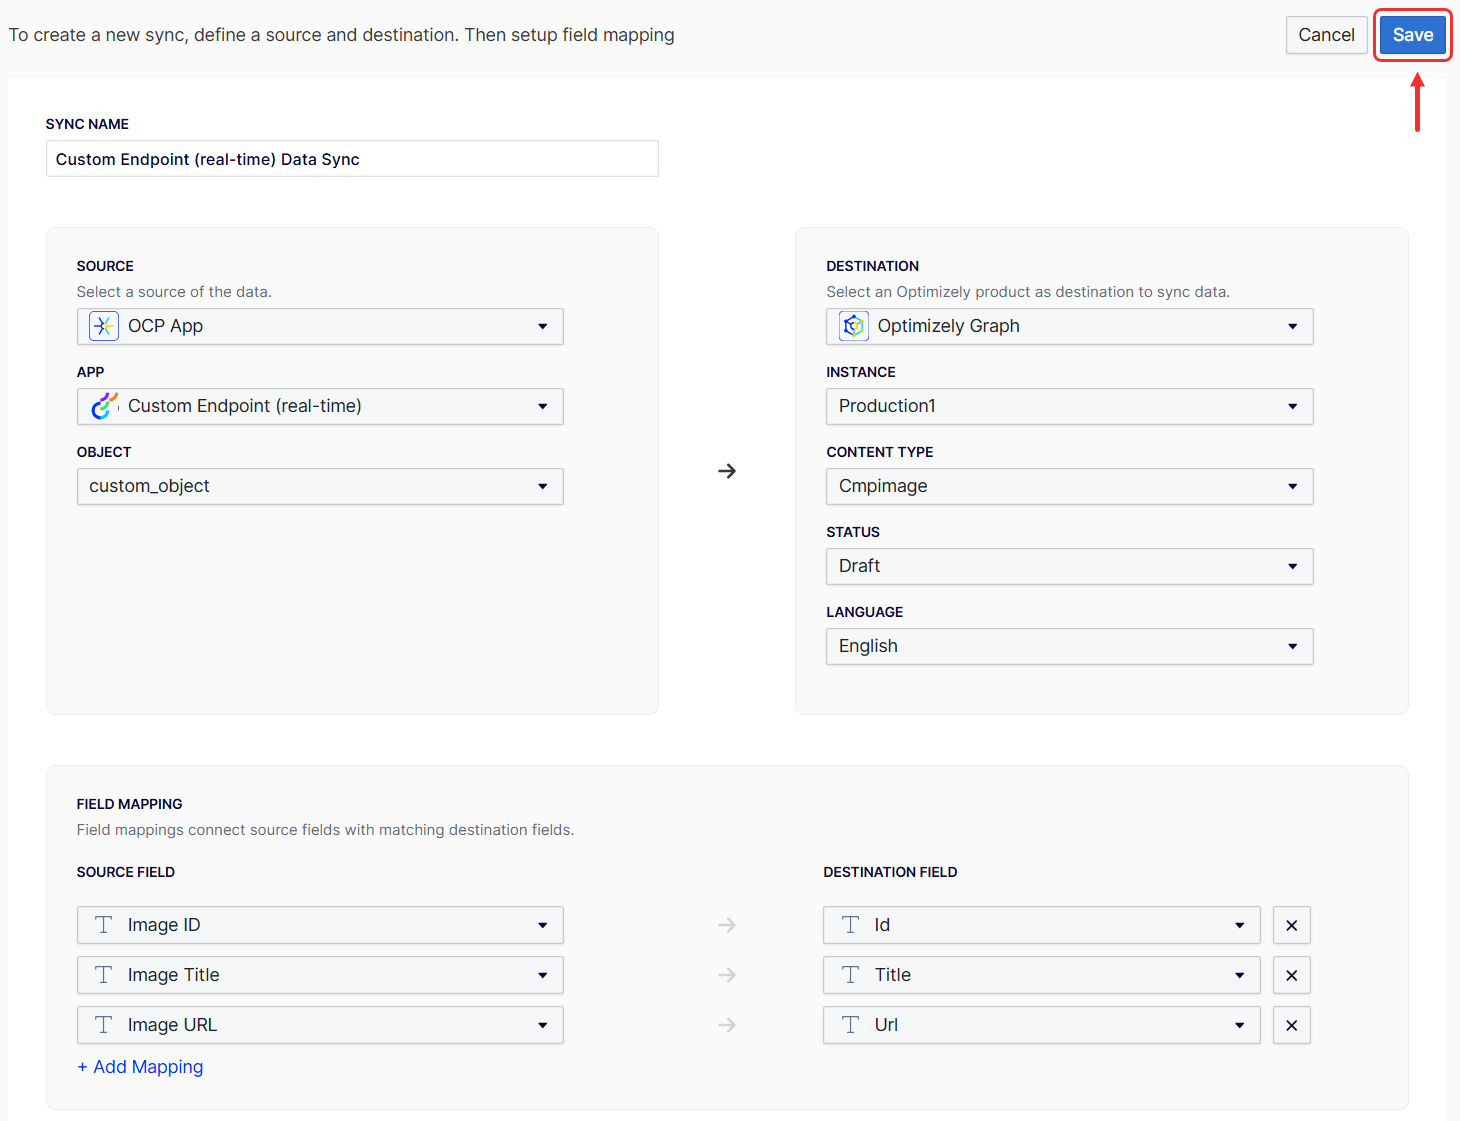1460x1121 pixels.
Task: Delete the Url field mapping row
Action: (1291, 1025)
